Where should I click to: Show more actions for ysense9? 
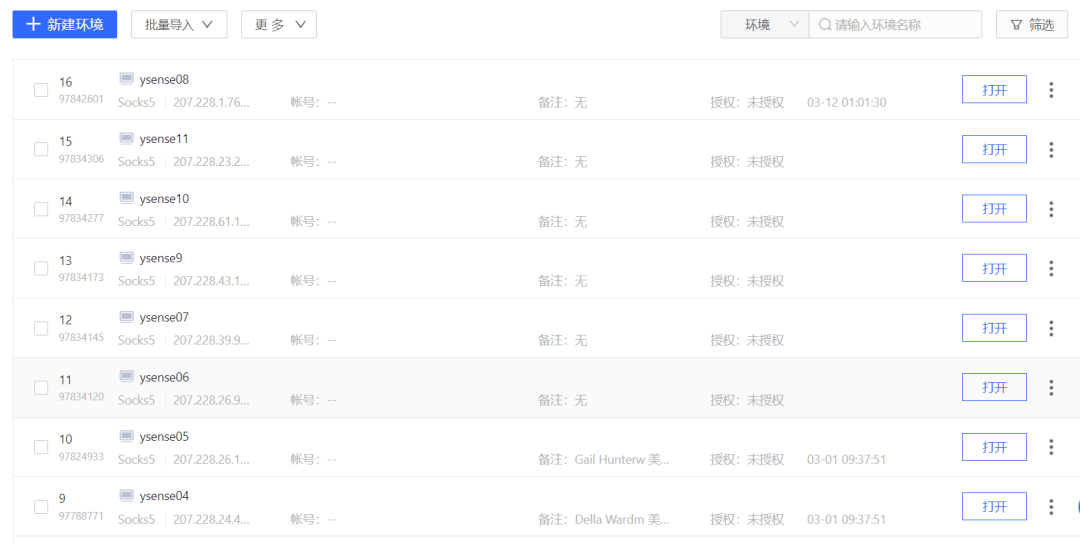click(x=1051, y=268)
